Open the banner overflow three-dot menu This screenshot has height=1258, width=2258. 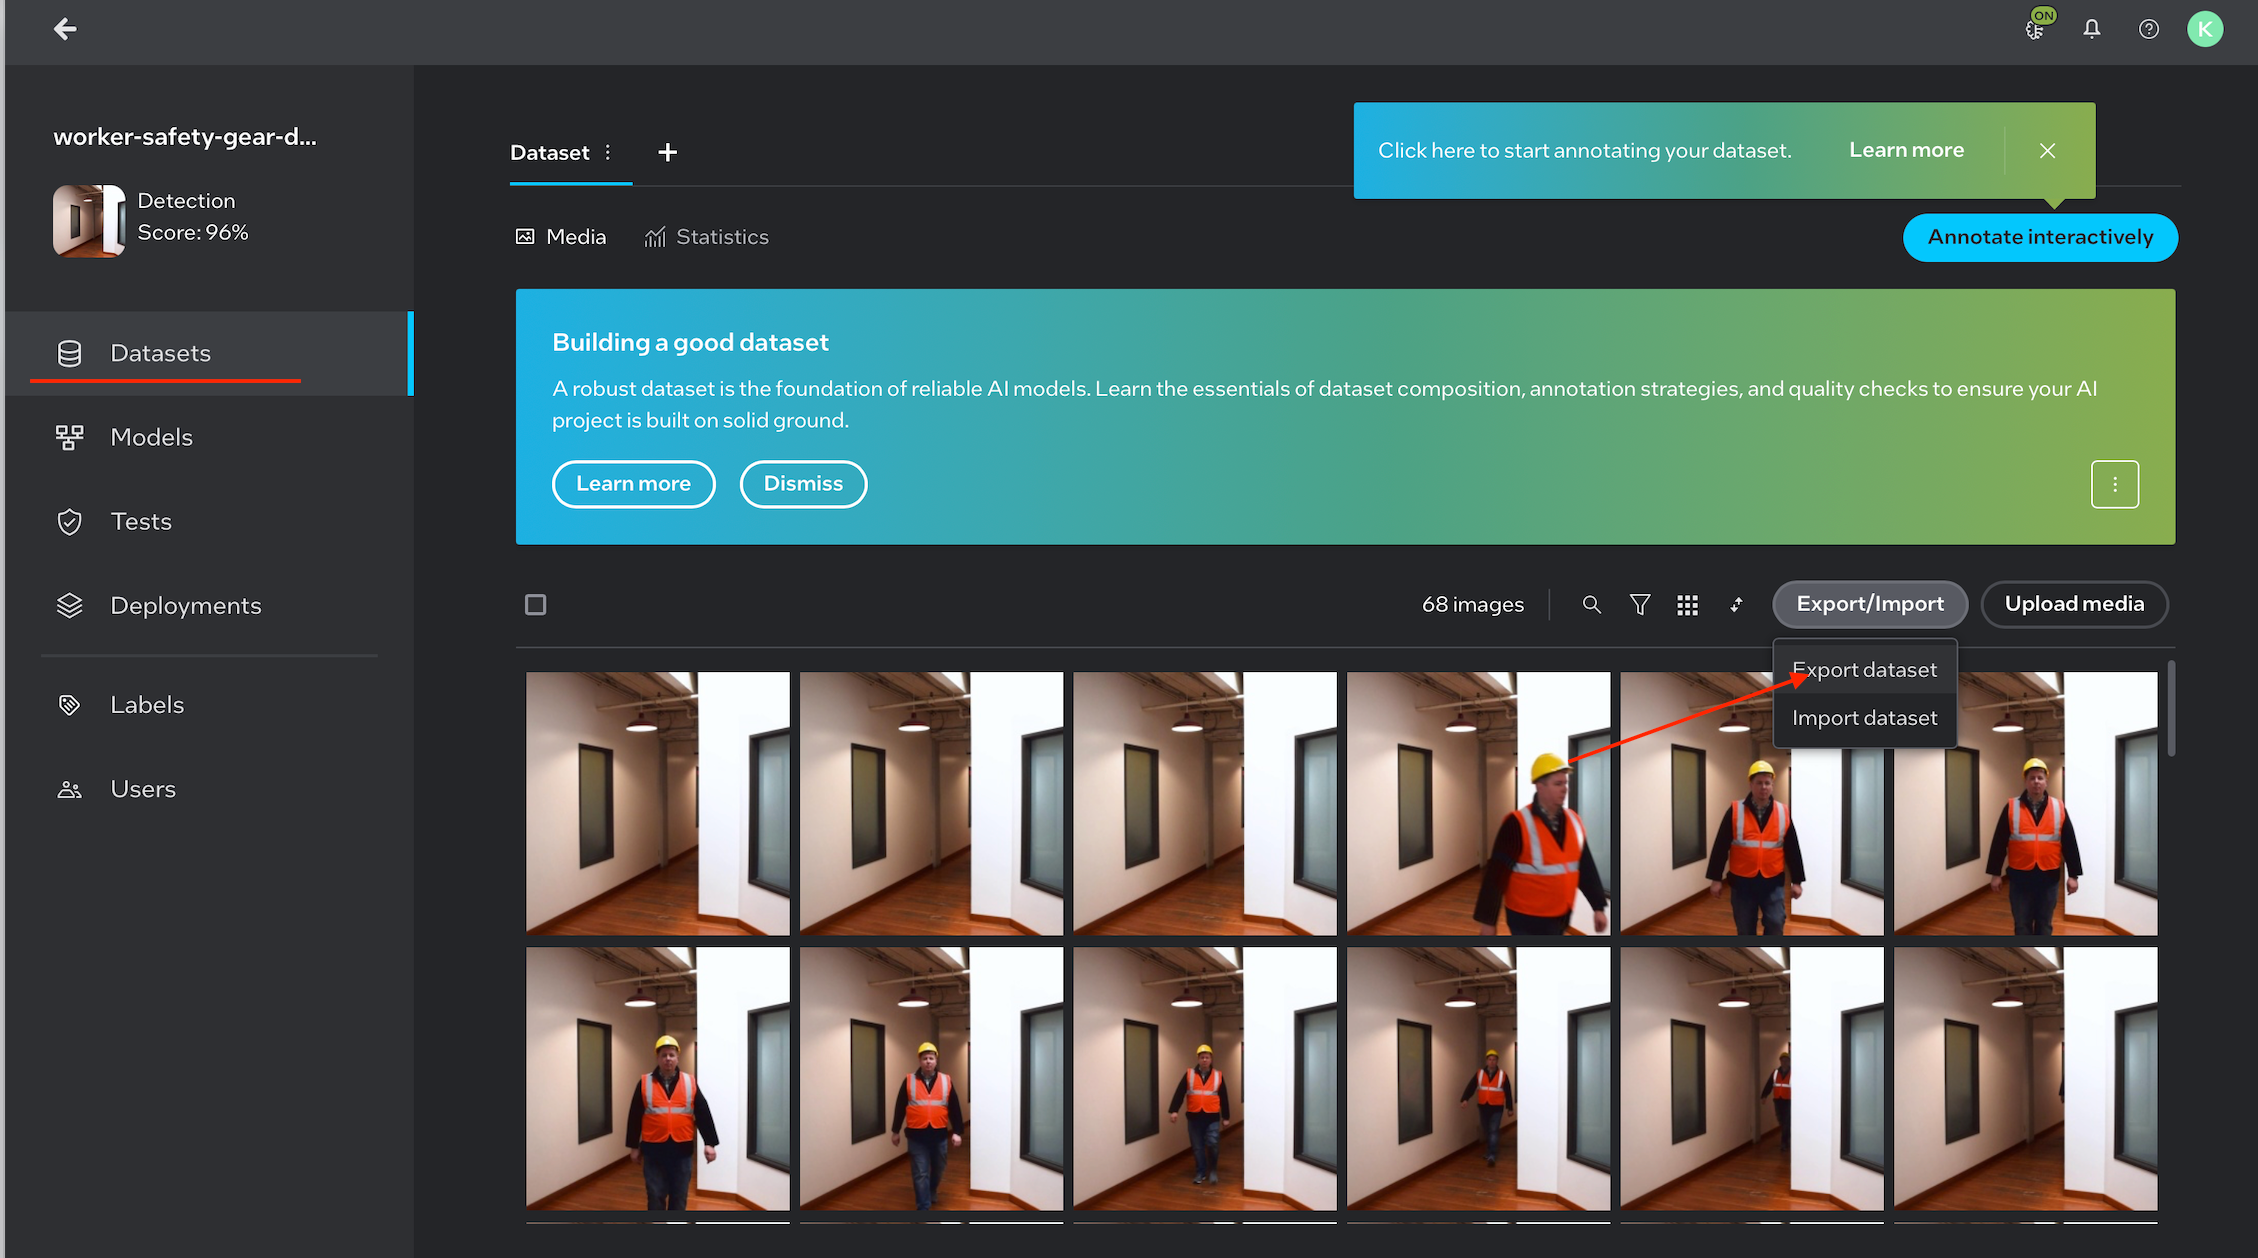[2114, 484]
